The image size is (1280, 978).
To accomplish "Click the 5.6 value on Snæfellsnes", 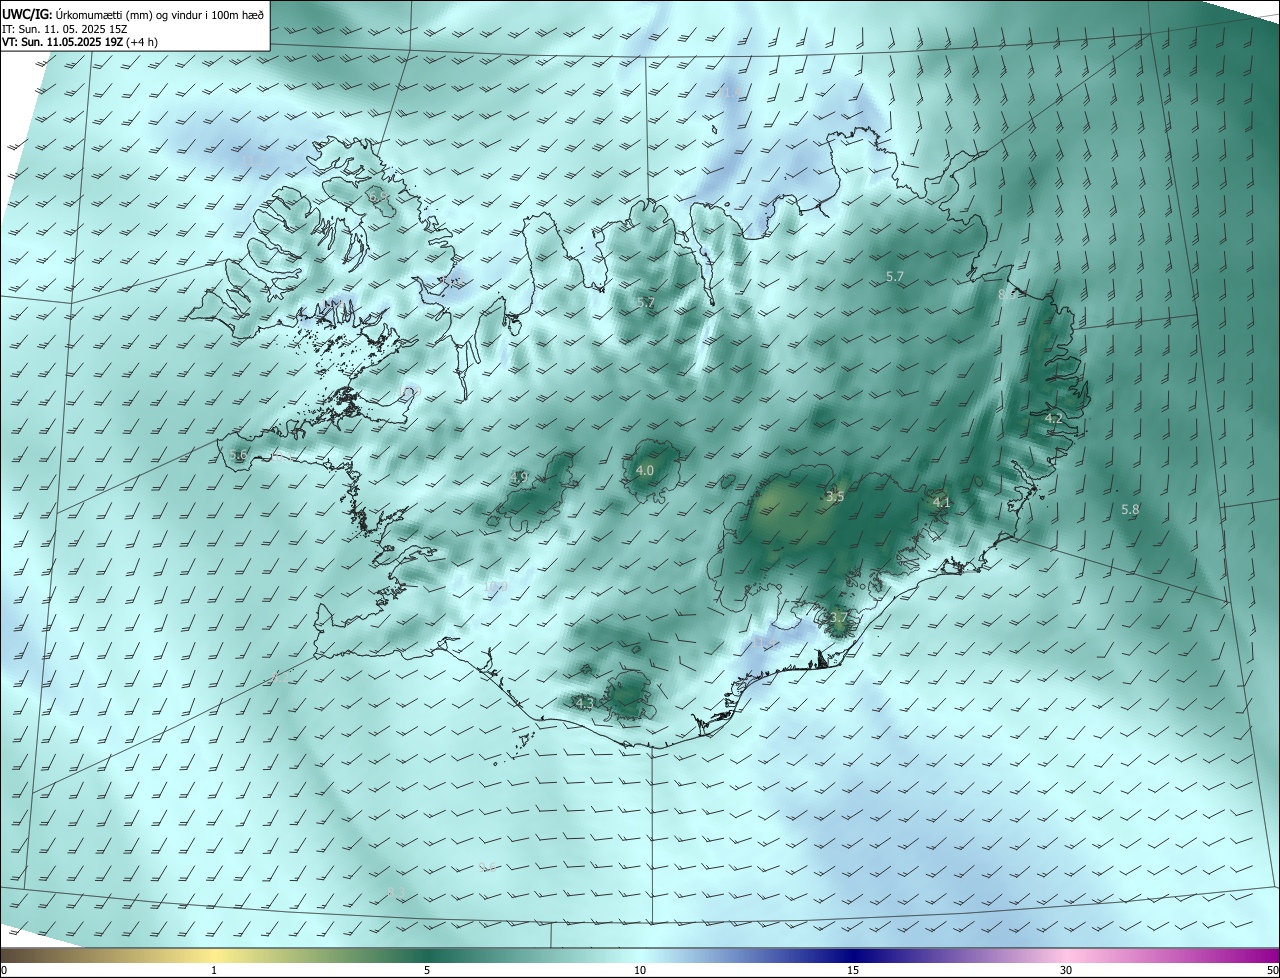I will 238,455.
